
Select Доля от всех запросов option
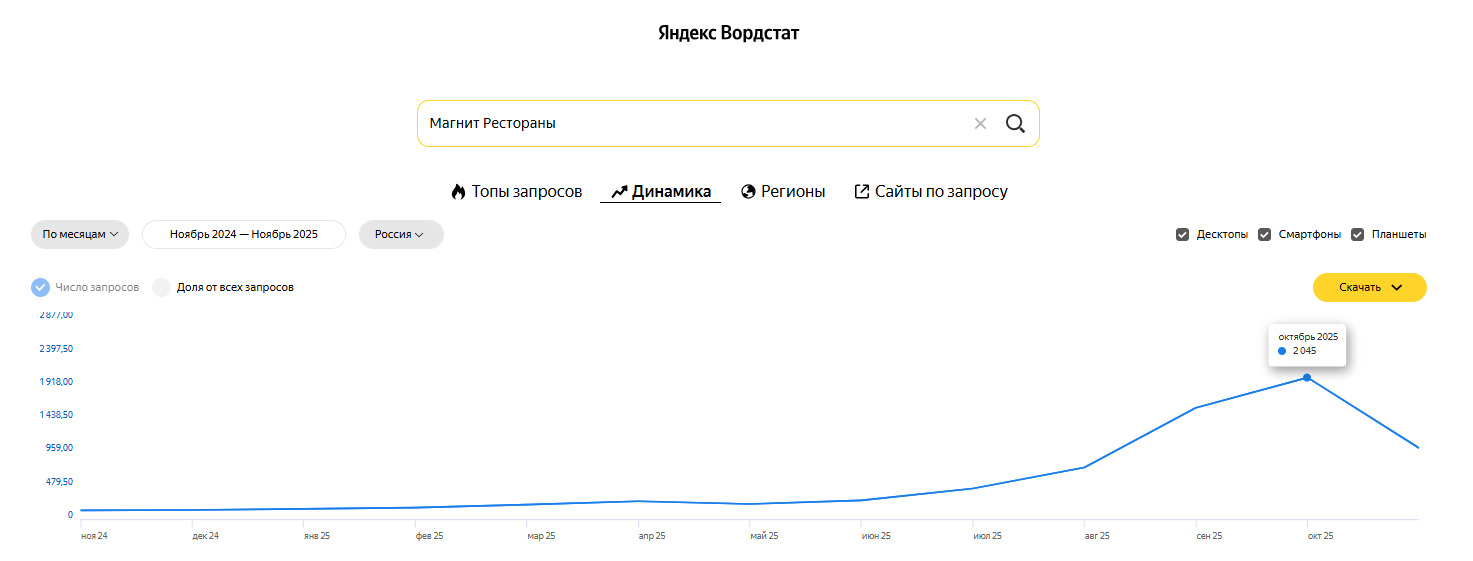pyautogui.click(x=161, y=288)
